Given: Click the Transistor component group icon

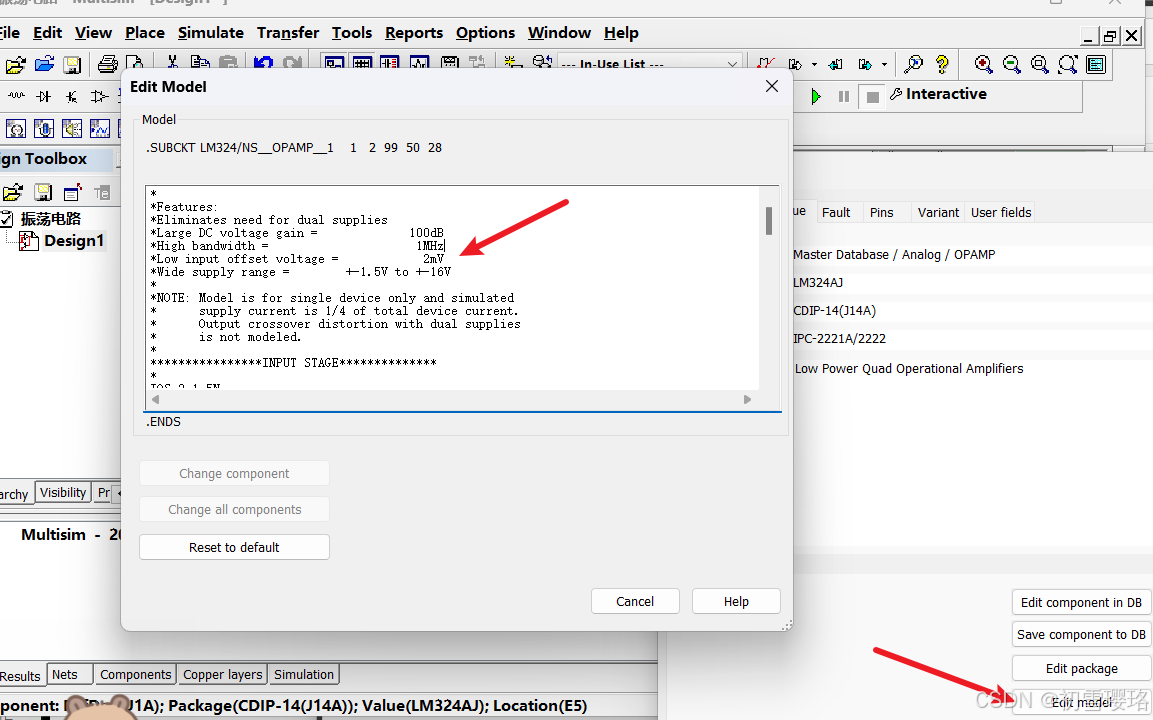Looking at the screenshot, I should pos(71,96).
